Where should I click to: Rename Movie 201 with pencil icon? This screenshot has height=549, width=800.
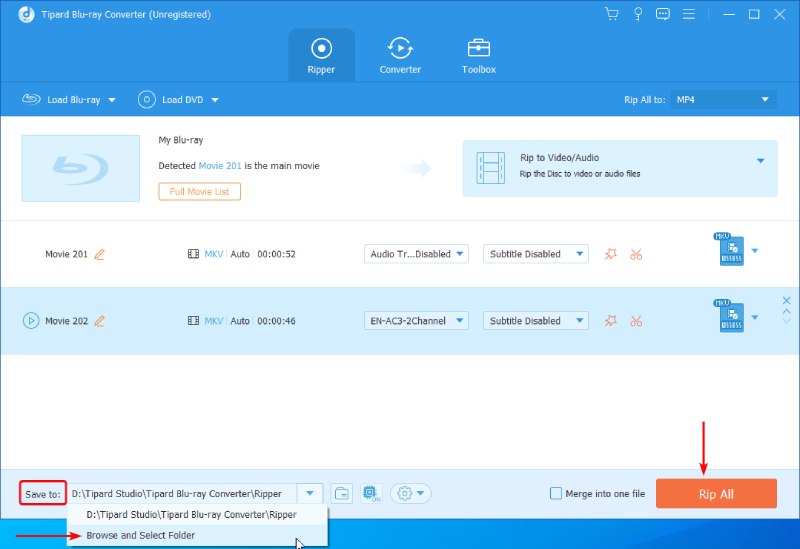[x=99, y=254]
